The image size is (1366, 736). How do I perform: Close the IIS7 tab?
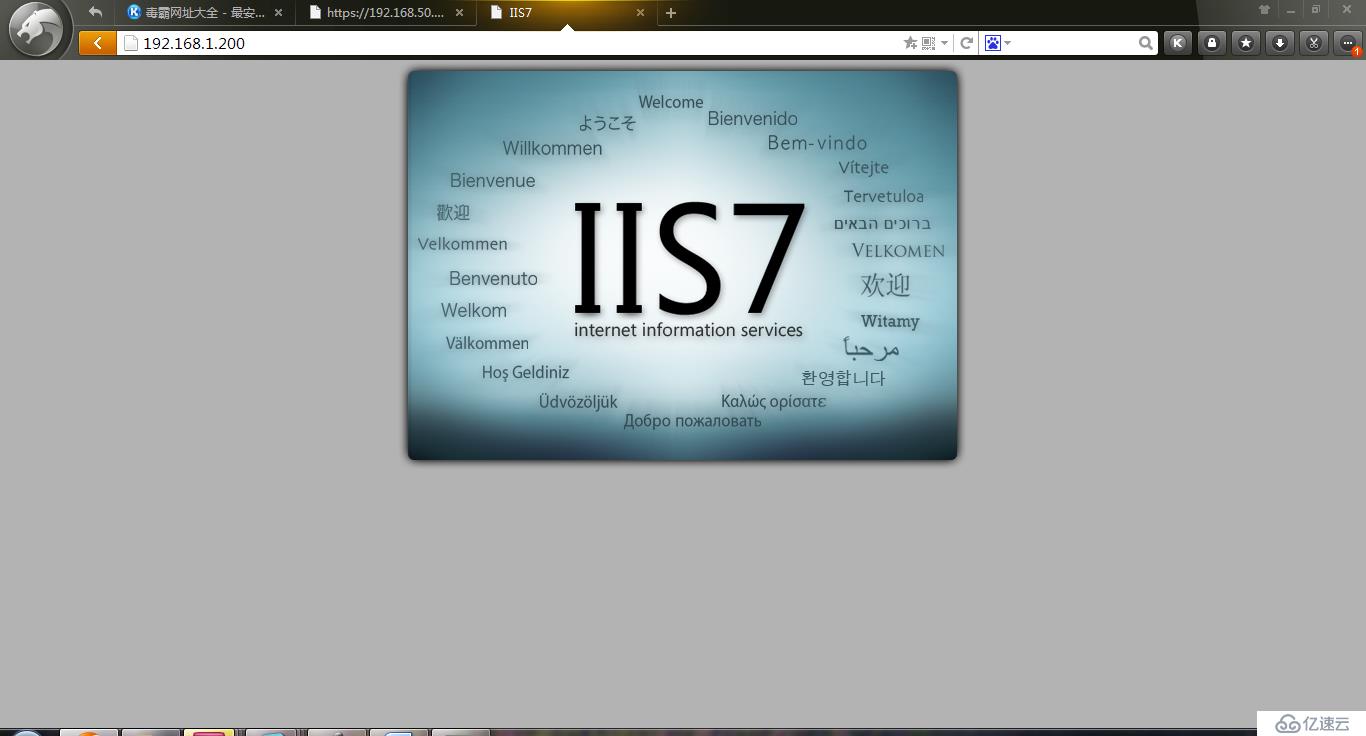click(640, 13)
